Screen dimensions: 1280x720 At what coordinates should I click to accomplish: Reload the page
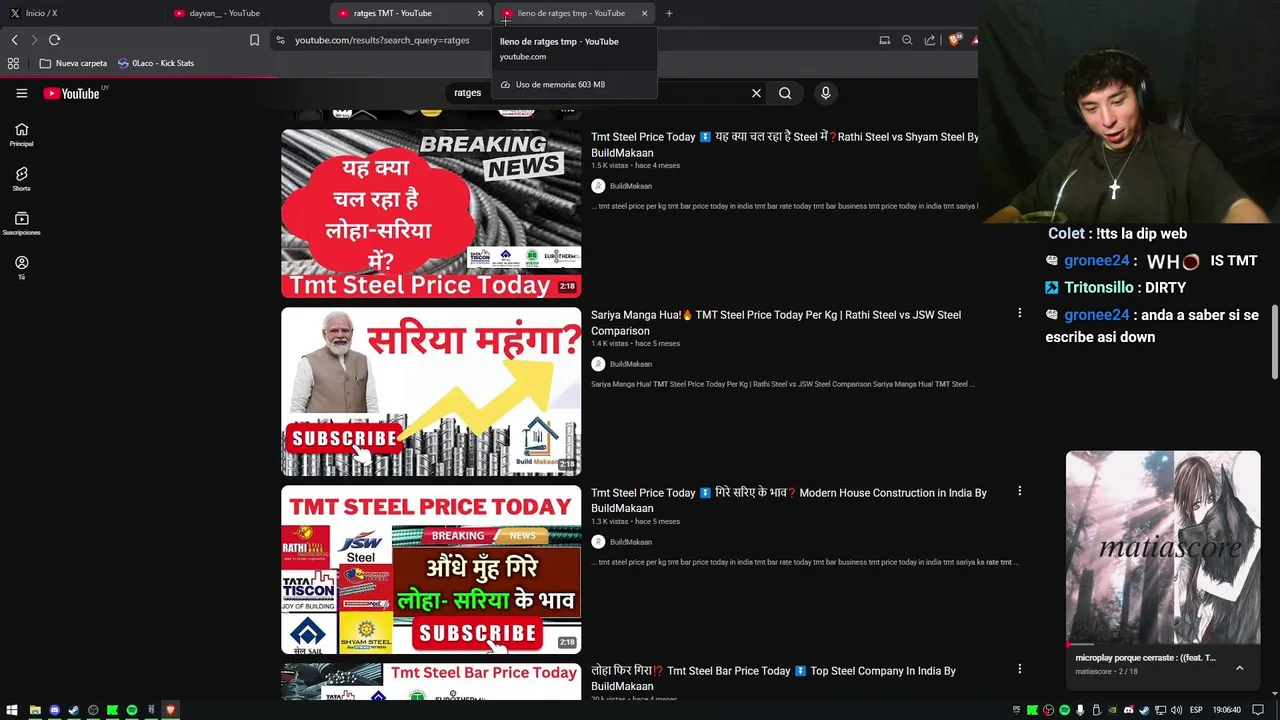pos(54,40)
